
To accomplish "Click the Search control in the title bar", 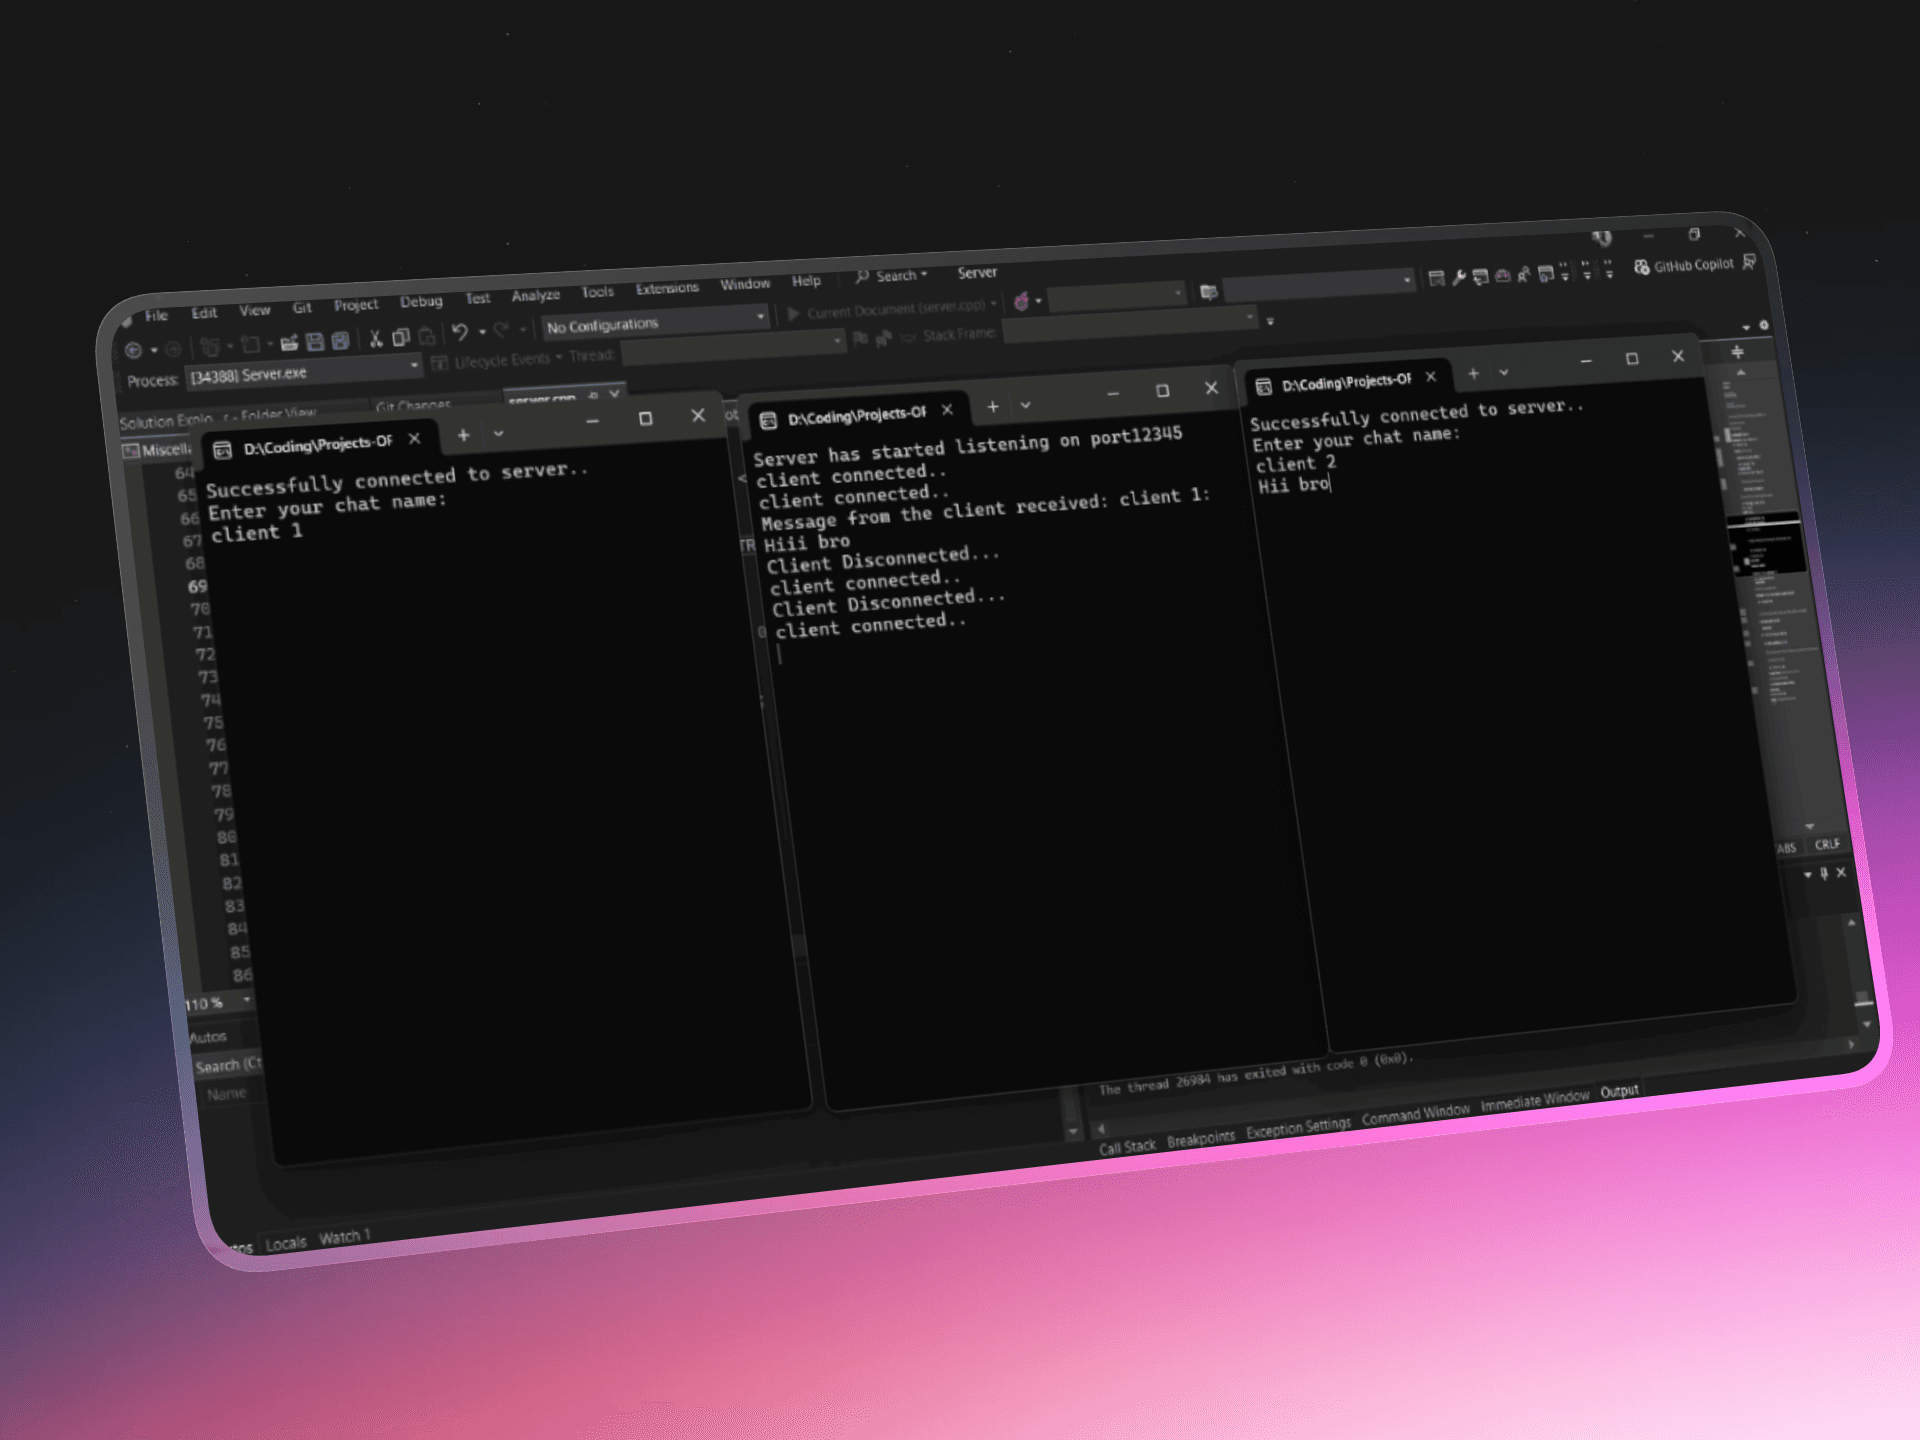I will pyautogui.click(x=895, y=276).
